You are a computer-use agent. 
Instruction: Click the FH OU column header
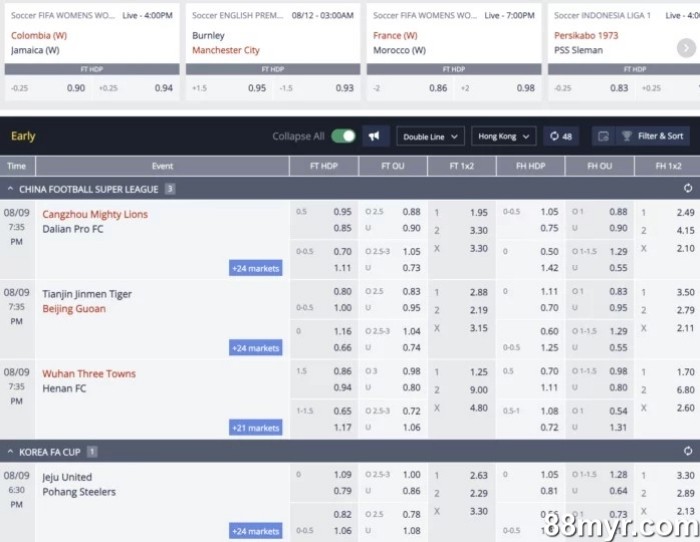point(600,166)
